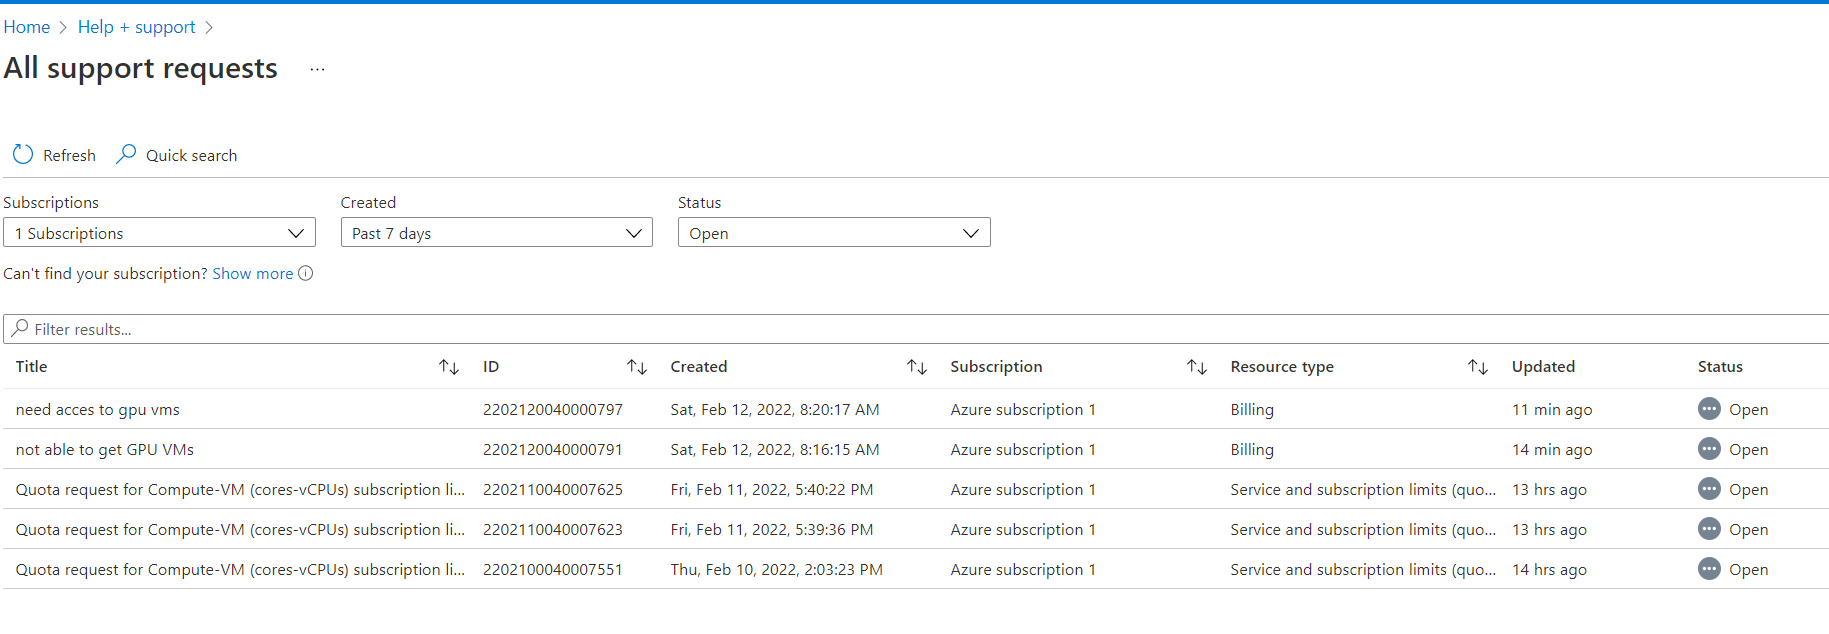This screenshot has width=1829, height=634.
Task: Navigate to Help + support breadcrumb
Action: (x=137, y=27)
